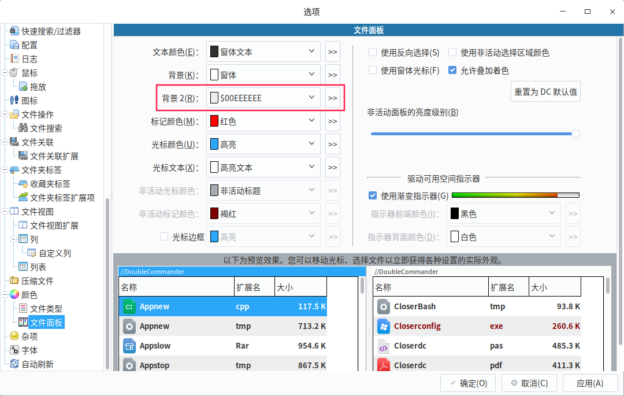Viewport: 624px width, 396px height.
Task: Click the 大小 column header in right preview
Action: (x=555, y=287)
